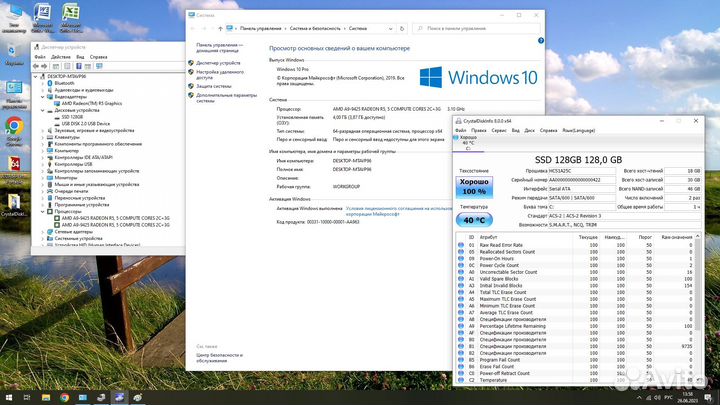
Task: Expand the Bluetooth node in Device Manager
Action: click(x=43, y=84)
